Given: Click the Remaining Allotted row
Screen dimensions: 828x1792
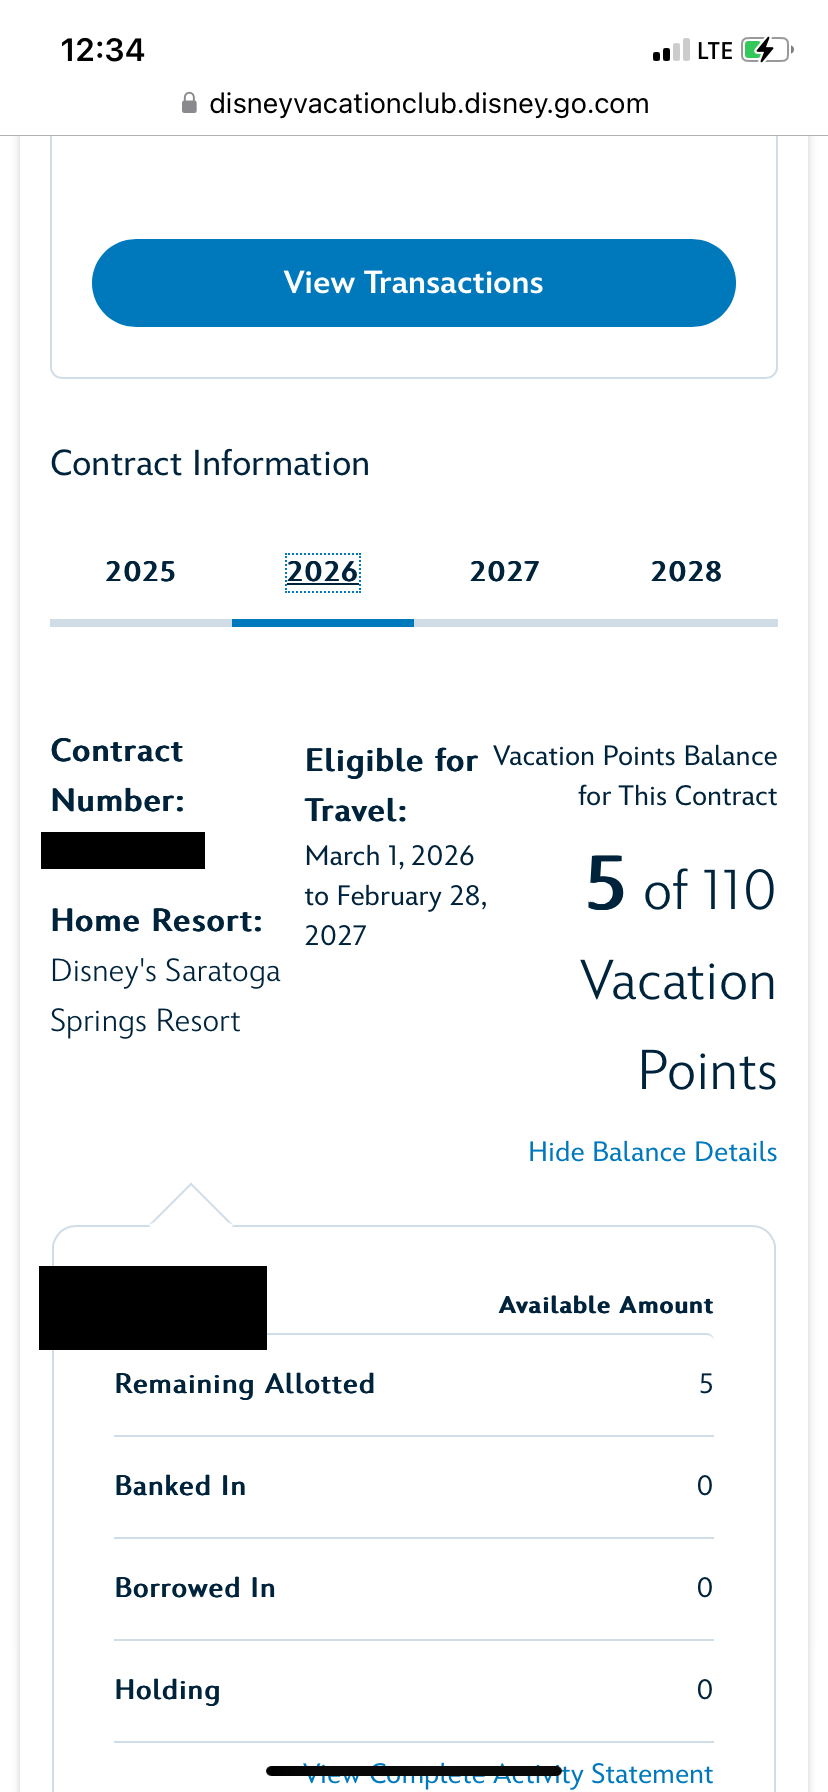Looking at the screenshot, I should click(x=414, y=1384).
